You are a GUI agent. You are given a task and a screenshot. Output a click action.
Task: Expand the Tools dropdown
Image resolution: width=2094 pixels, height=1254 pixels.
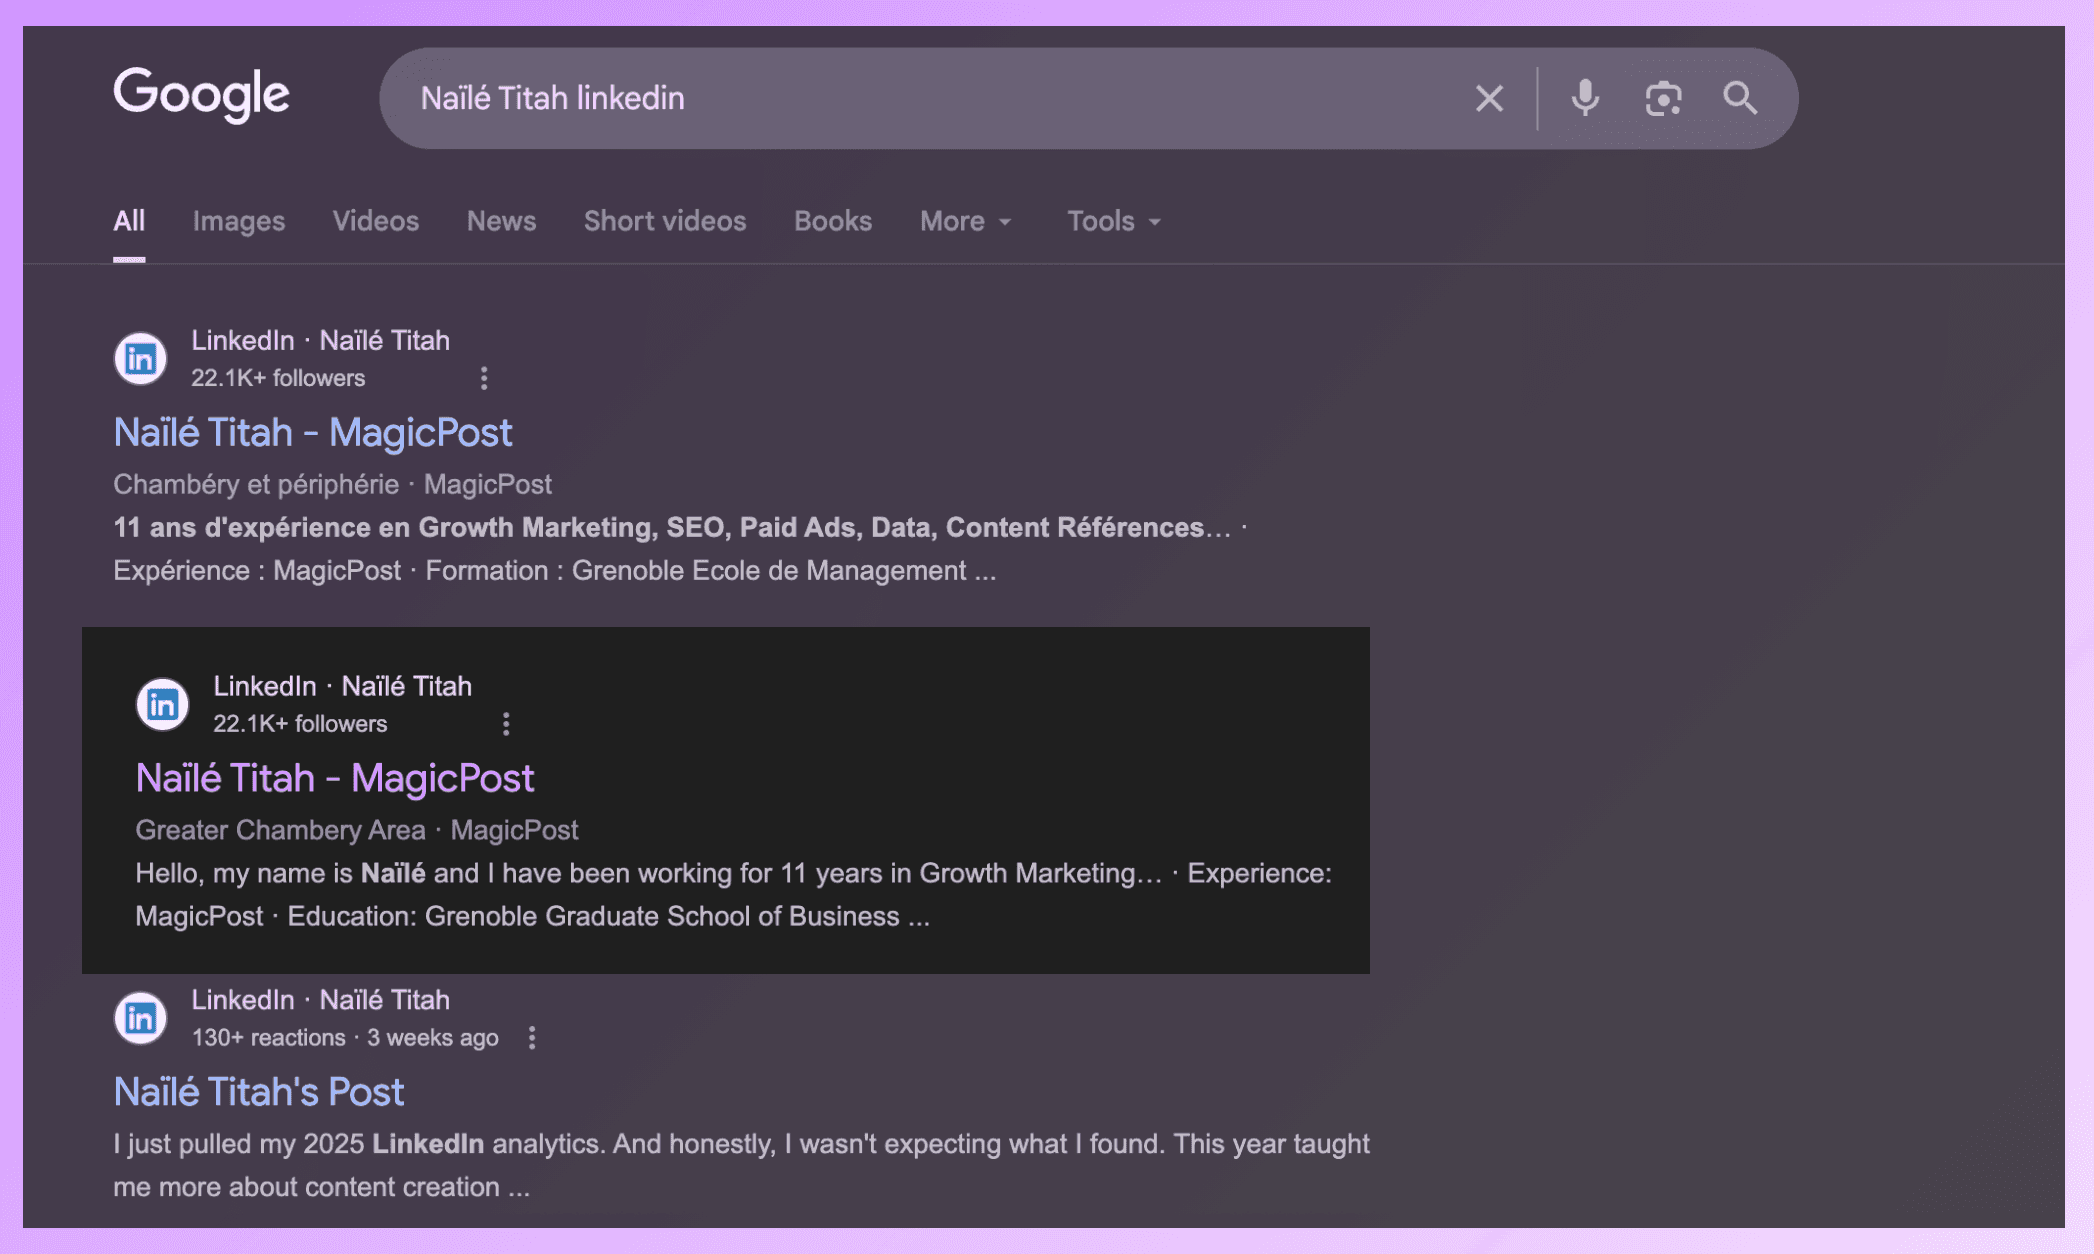point(1113,221)
